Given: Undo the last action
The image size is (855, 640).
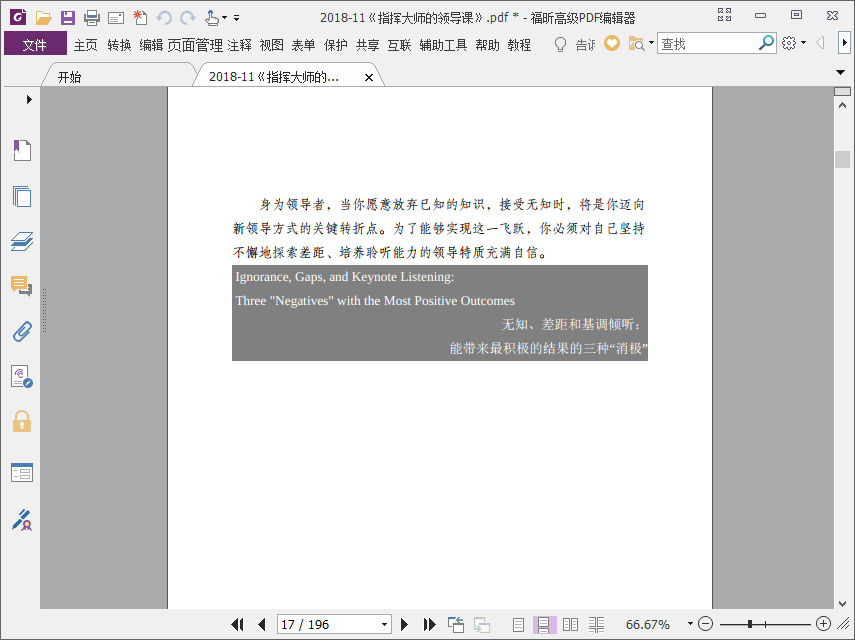Looking at the screenshot, I should tap(164, 18).
